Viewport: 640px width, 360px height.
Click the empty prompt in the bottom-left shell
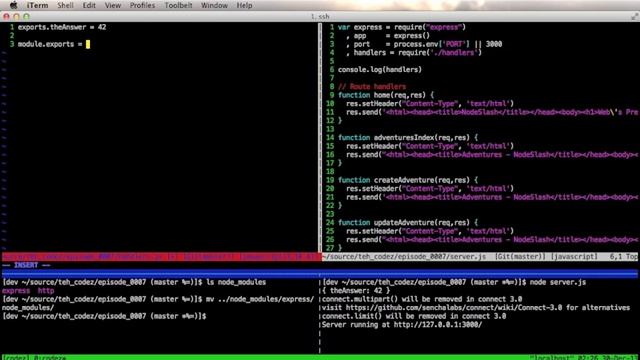click(x=104, y=316)
